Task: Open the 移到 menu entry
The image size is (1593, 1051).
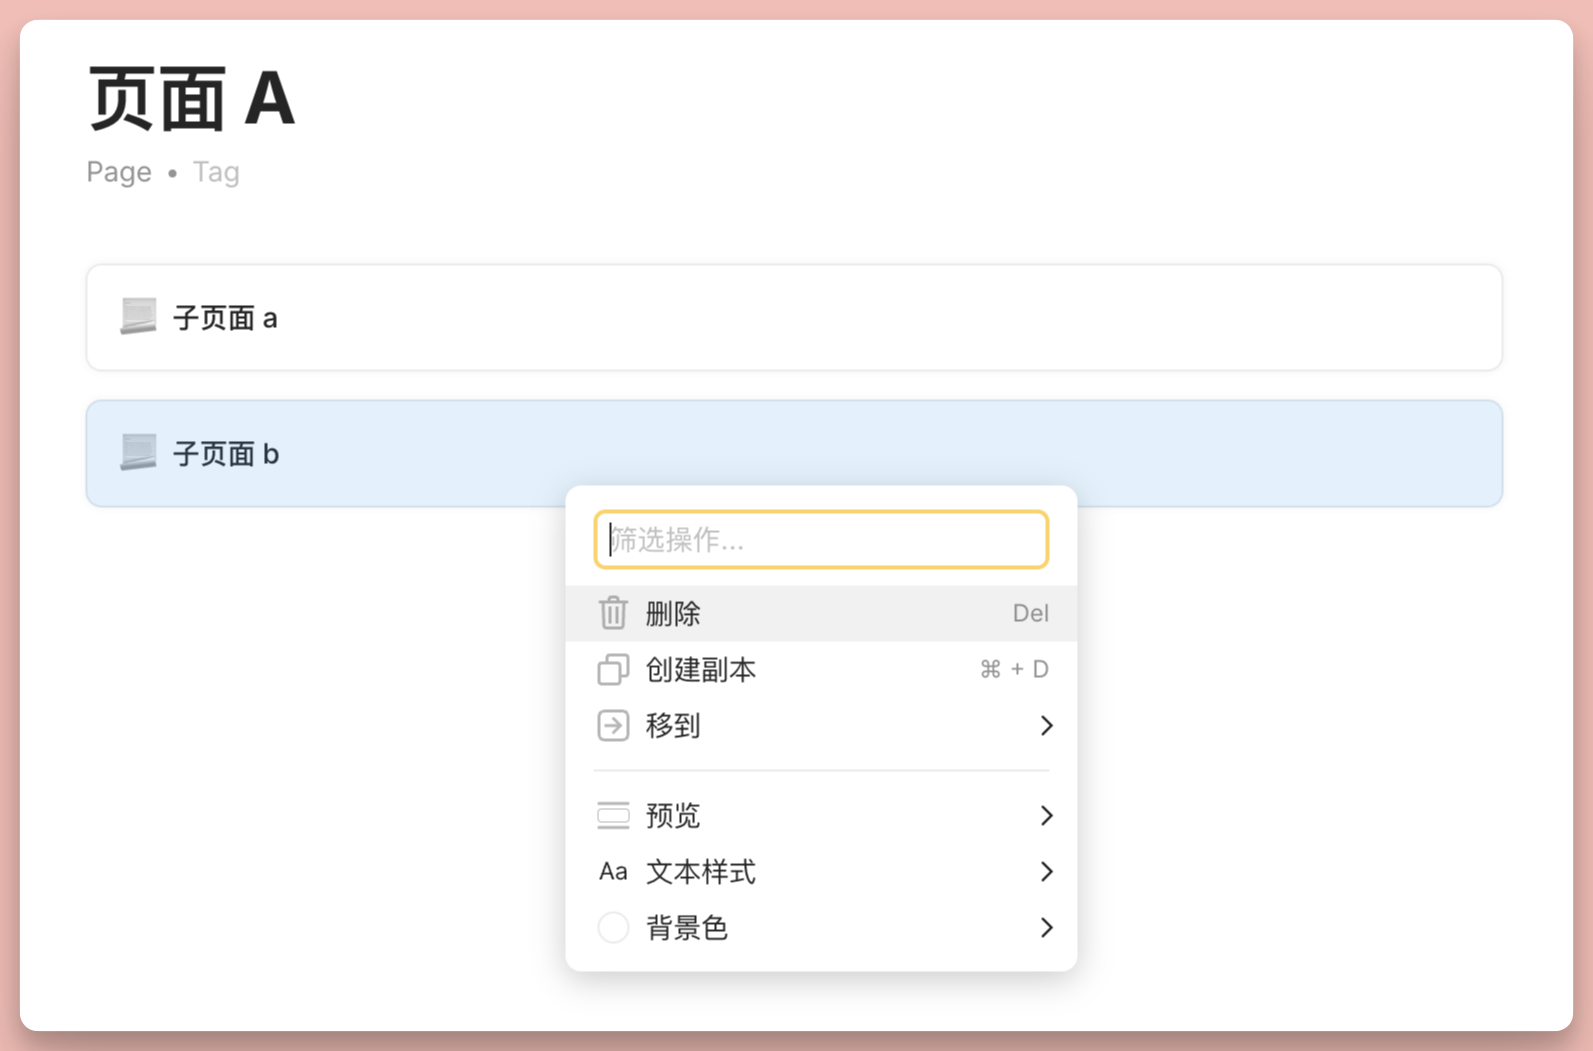Action: (821, 725)
